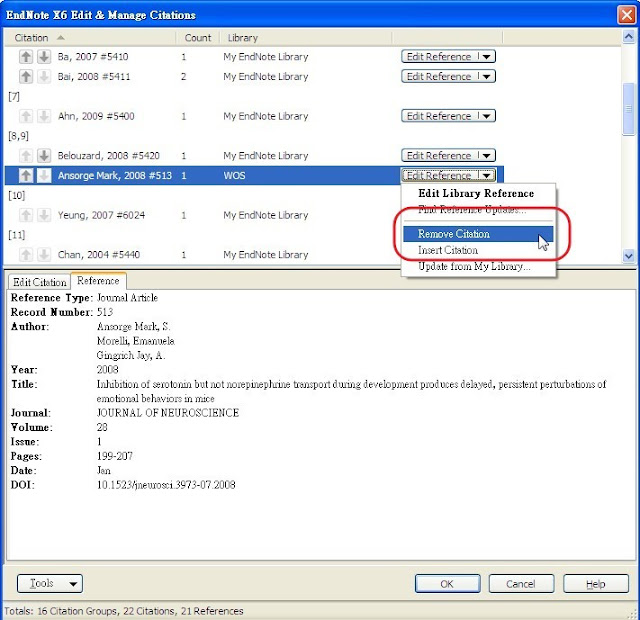Click the [11] citation group label
The image size is (640, 620).
coord(16,235)
